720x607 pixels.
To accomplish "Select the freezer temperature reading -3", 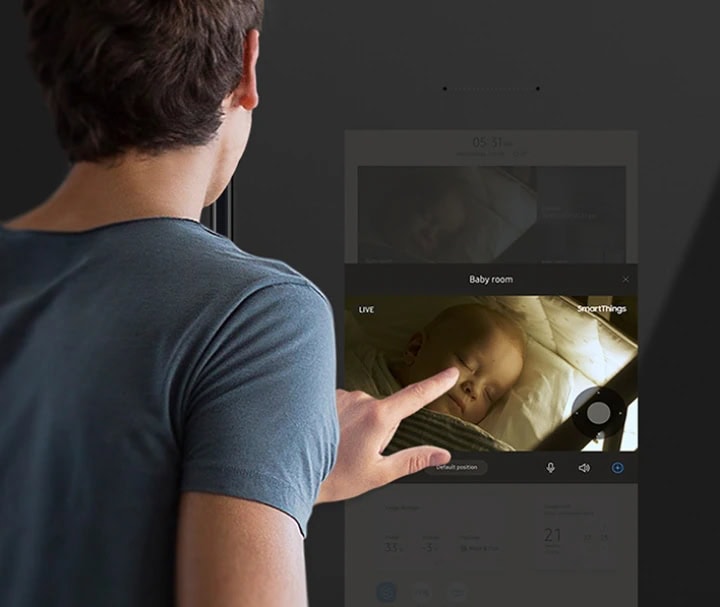I will click(x=428, y=546).
